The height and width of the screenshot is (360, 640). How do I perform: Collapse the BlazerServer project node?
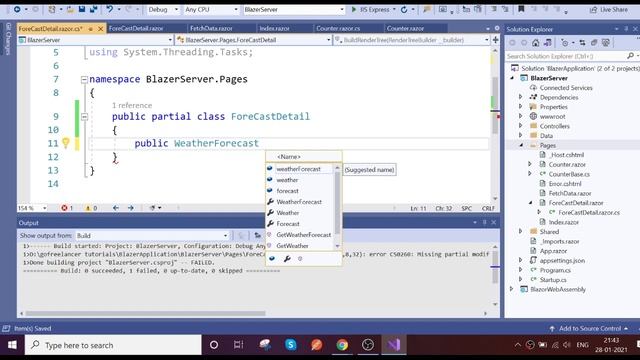pos(512,78)
